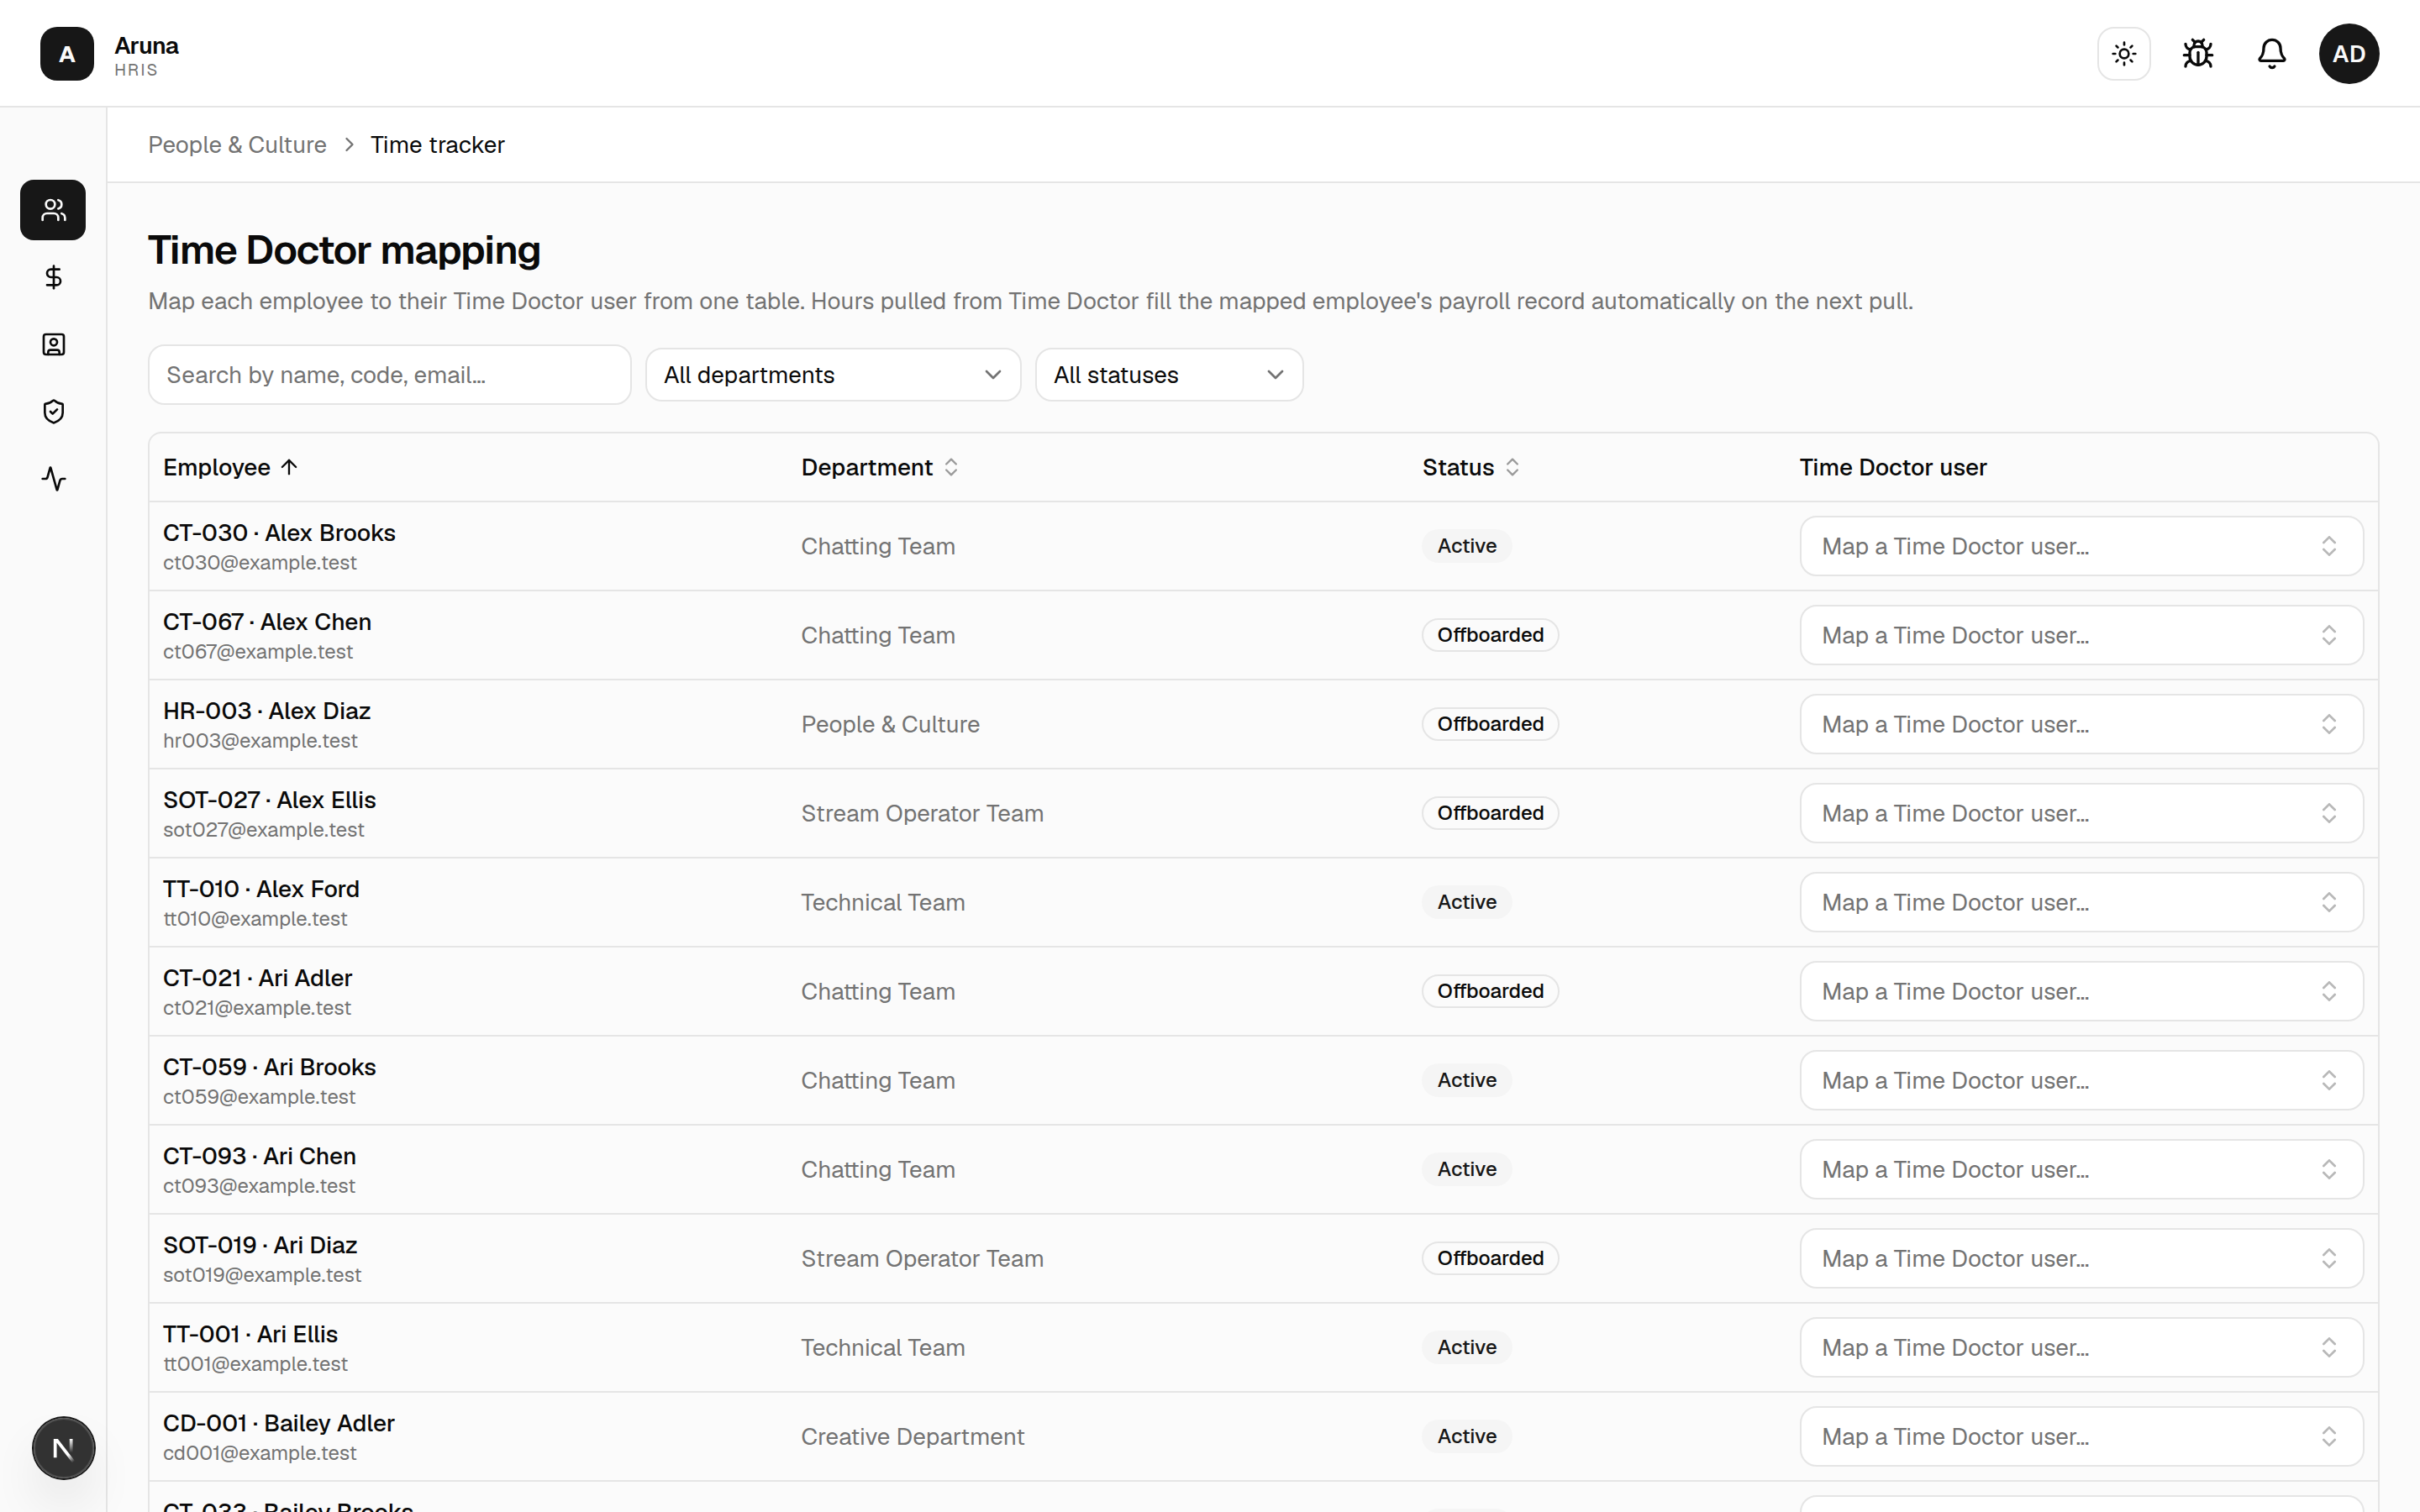Click Alex Ellis' Stream Operator Team cell

point(922,813)
